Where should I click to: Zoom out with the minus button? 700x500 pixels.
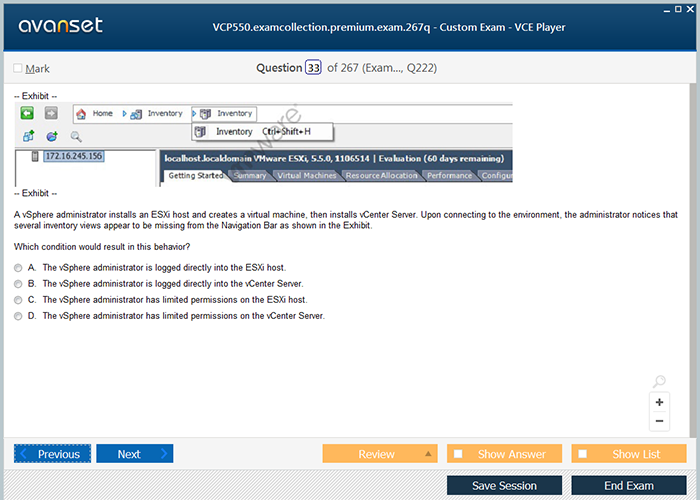click(659, 421)
